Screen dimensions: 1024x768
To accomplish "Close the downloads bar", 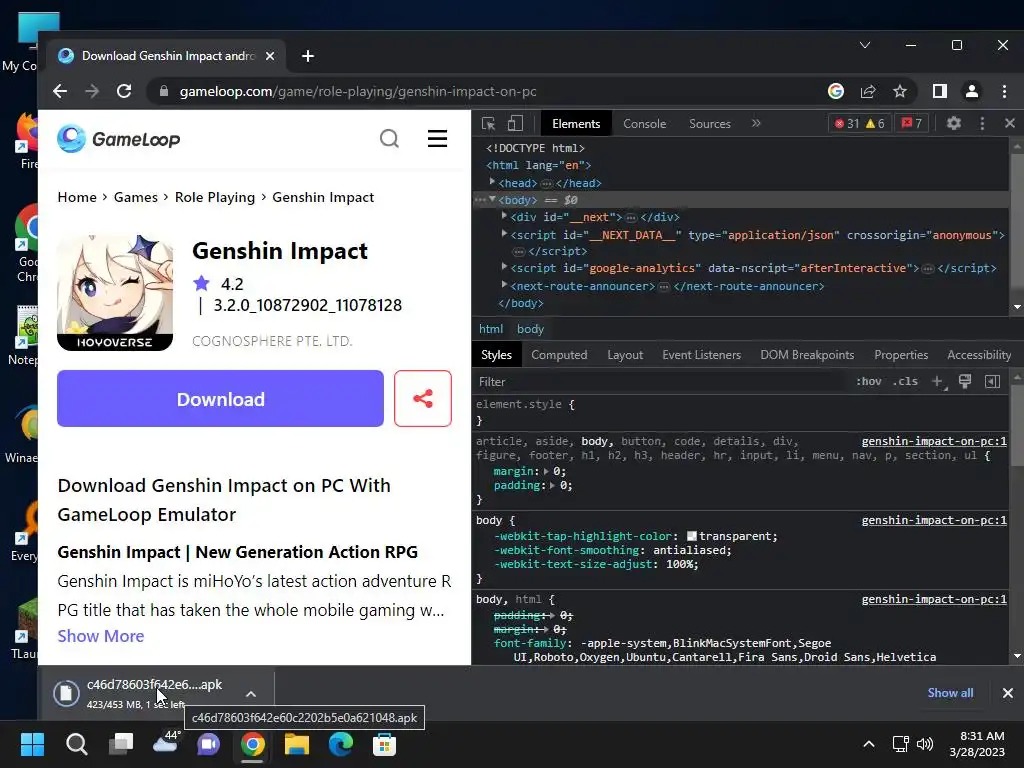I will tap(1008, 693).
